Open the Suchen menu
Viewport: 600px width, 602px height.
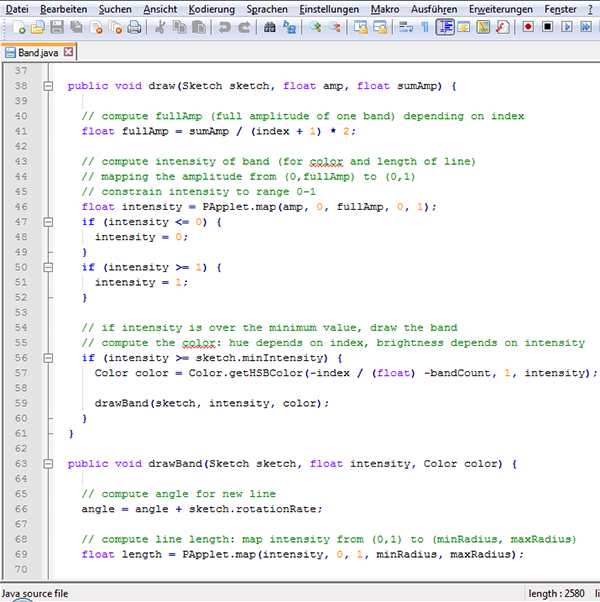pyautogui.click(x=115, y=9)
